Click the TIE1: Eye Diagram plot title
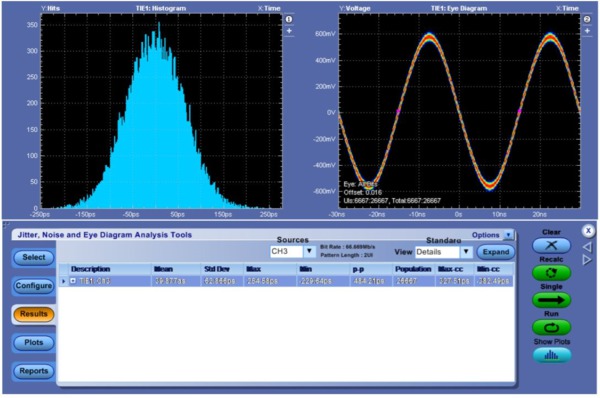Image resolution: width=600 pixels, height=398 pixels. (459, 8)
